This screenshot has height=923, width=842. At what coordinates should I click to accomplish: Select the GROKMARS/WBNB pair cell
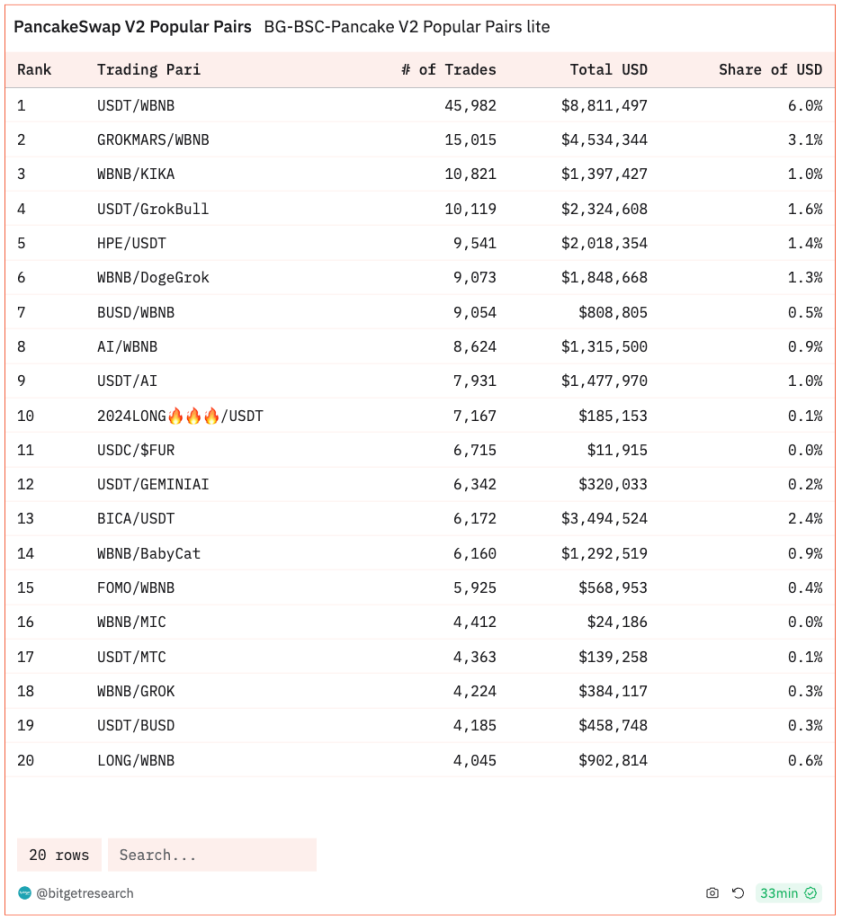pos(153,139)
